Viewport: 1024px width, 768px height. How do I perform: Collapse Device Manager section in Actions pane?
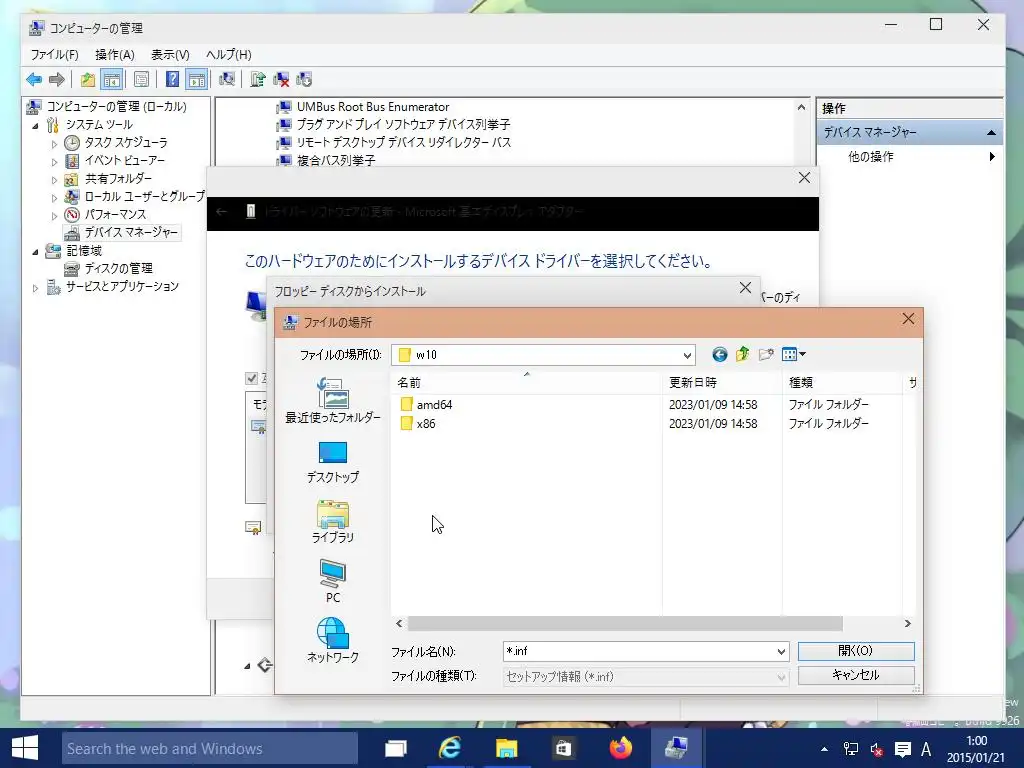(991, 133)
